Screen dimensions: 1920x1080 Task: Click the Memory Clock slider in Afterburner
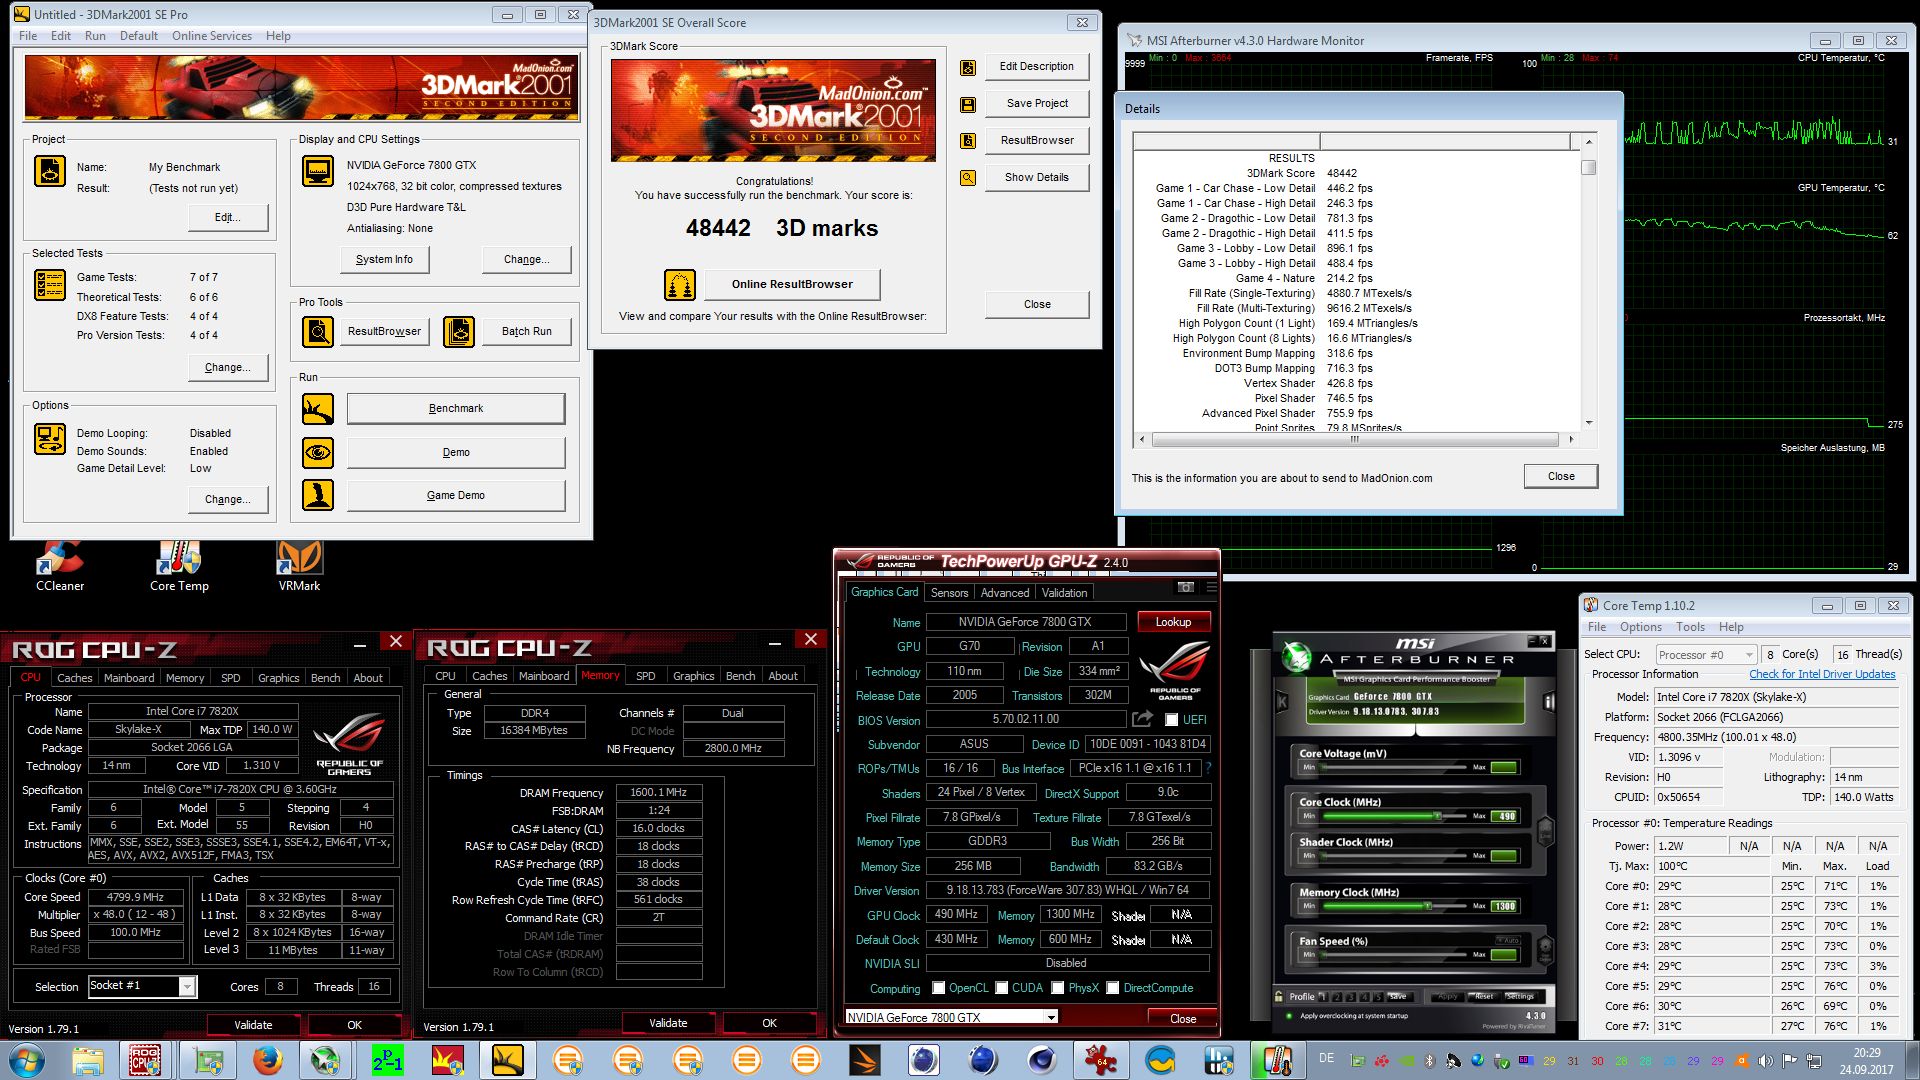click(x=1395, y=906)
